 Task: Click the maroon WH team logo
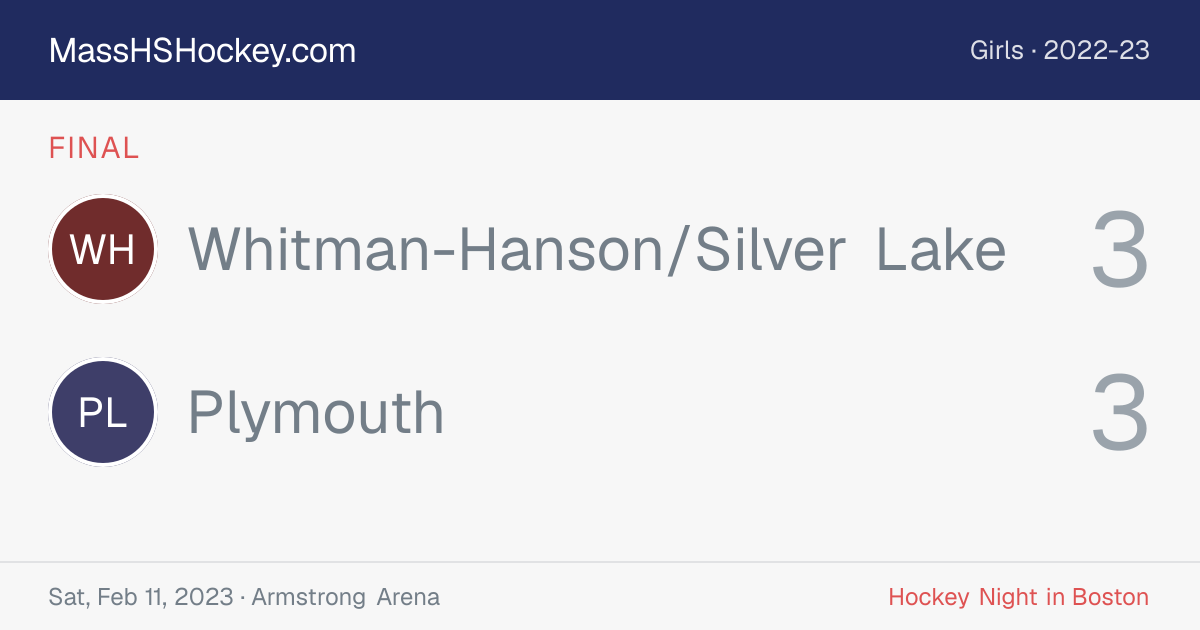[103, 249]
